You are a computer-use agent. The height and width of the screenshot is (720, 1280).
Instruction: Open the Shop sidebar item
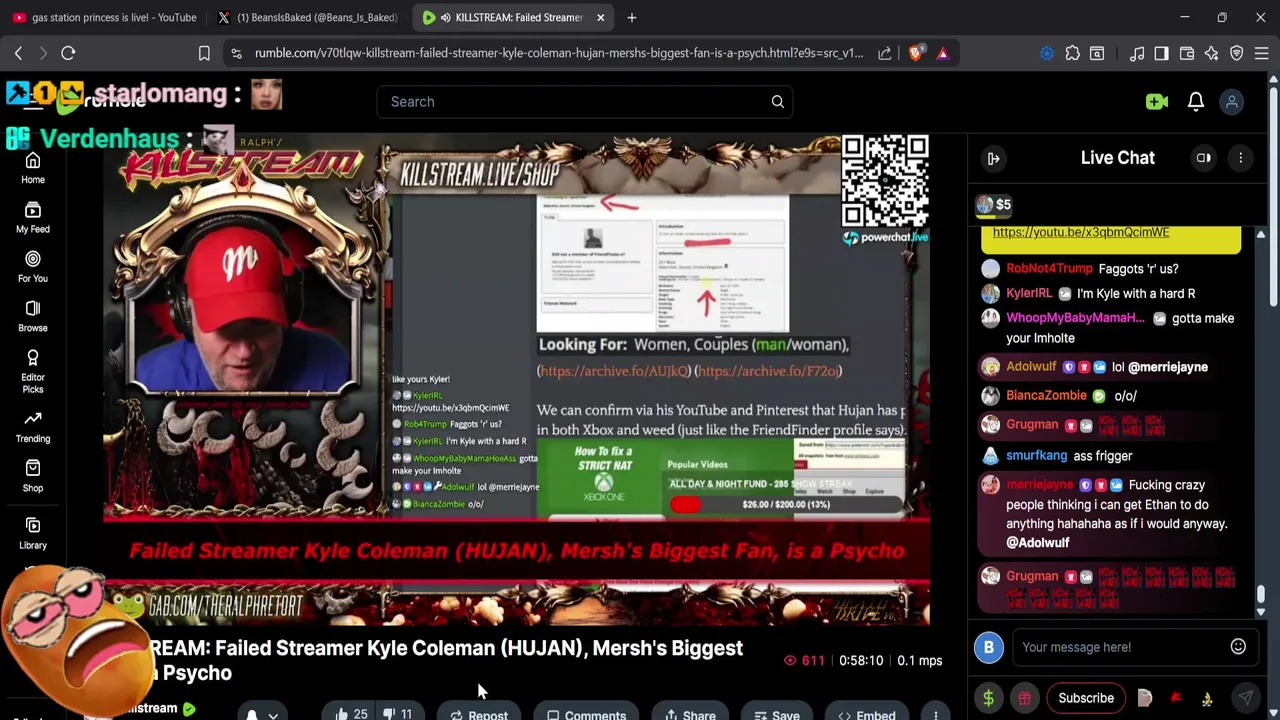pyautogui.click(x=33, y=476)
